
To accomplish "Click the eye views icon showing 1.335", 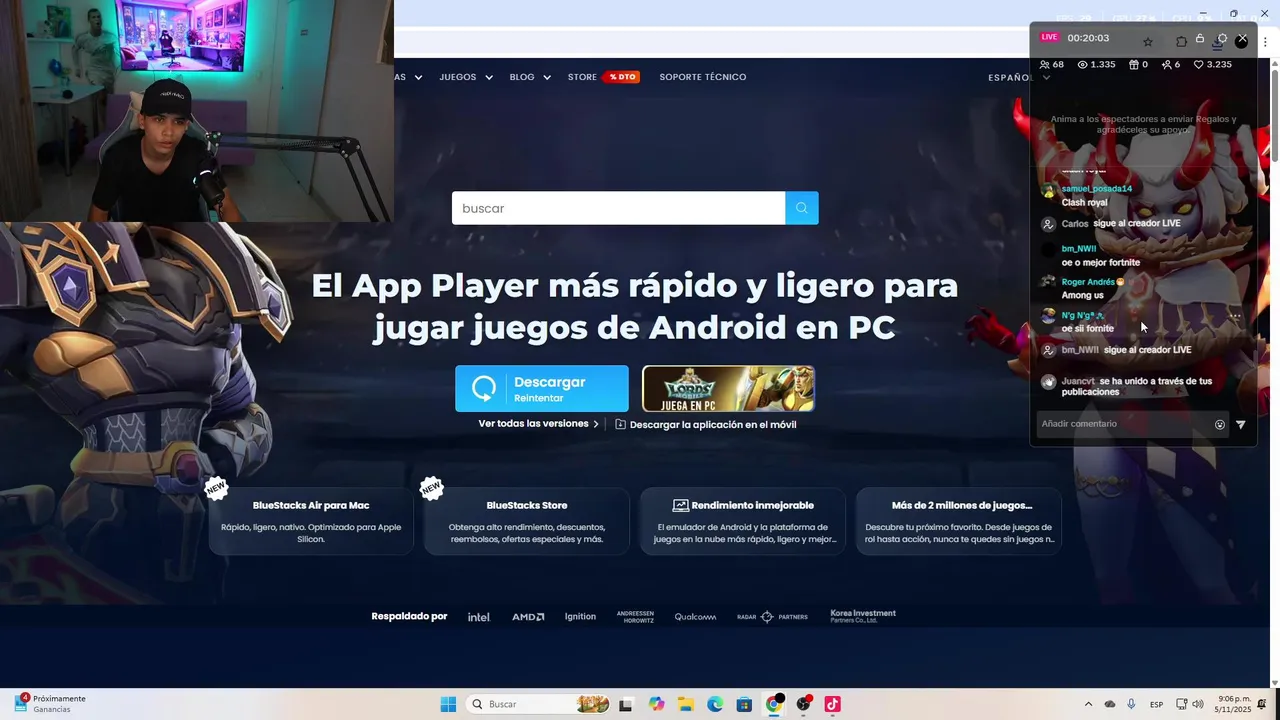I will 1082,65.
